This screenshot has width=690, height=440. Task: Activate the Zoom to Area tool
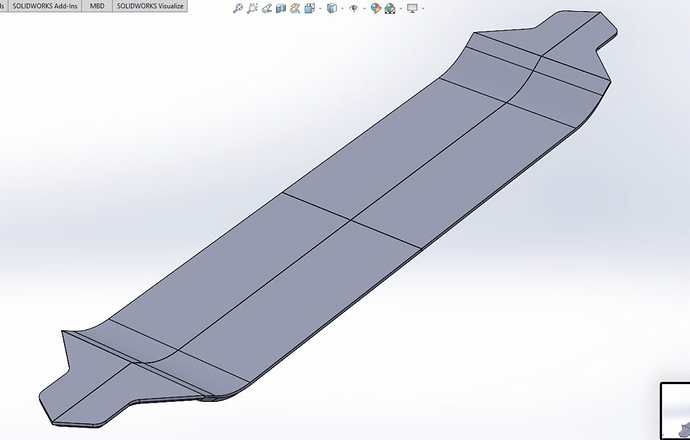[x=252, y=8]
